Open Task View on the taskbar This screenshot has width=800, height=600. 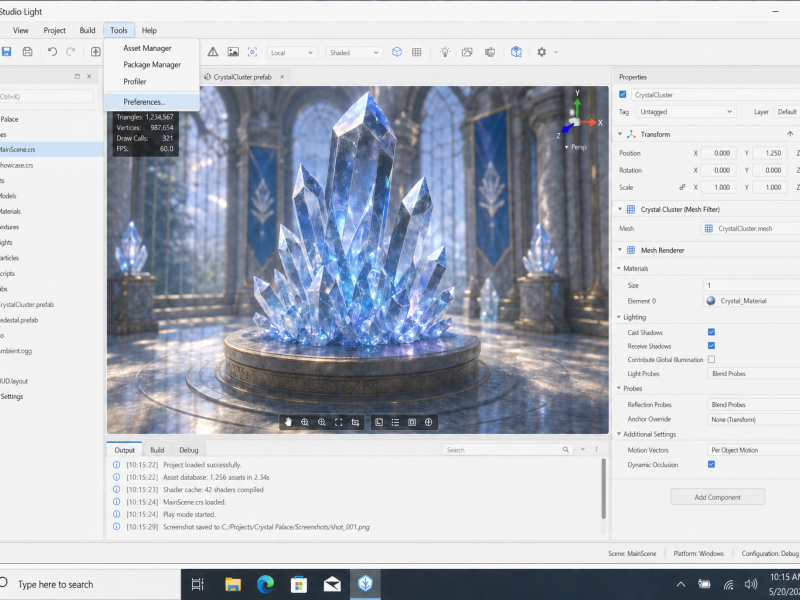197,584
